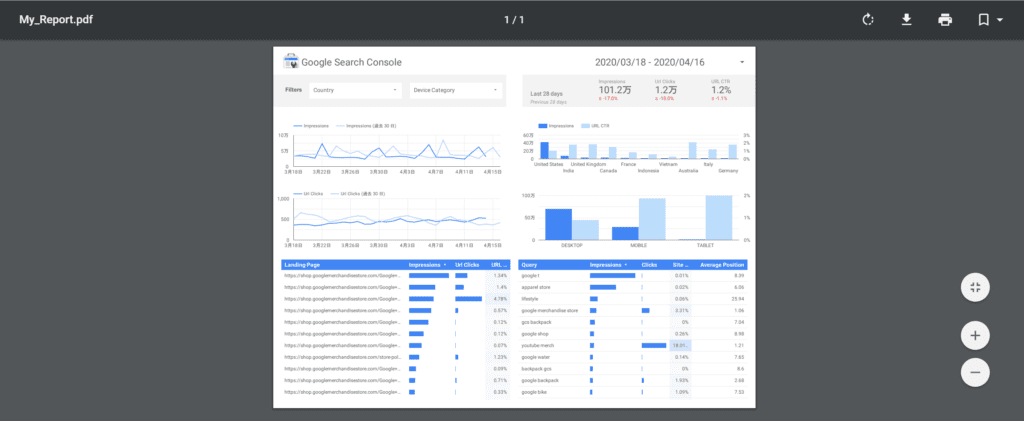
Task: Select the 'google backpack' query row
Action: click(x=633, y=381)
